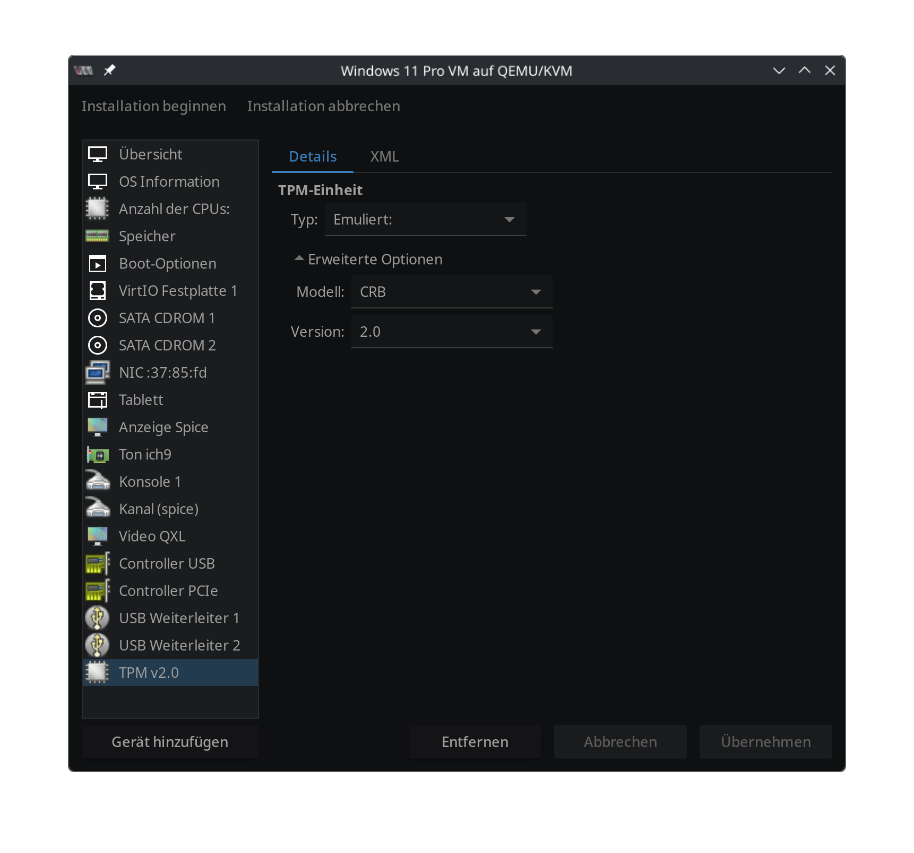Viewport: 914px width, 853px height.
Task: Select the VirtIO Festplatte 1 entry text
Action: pos(178,291)
